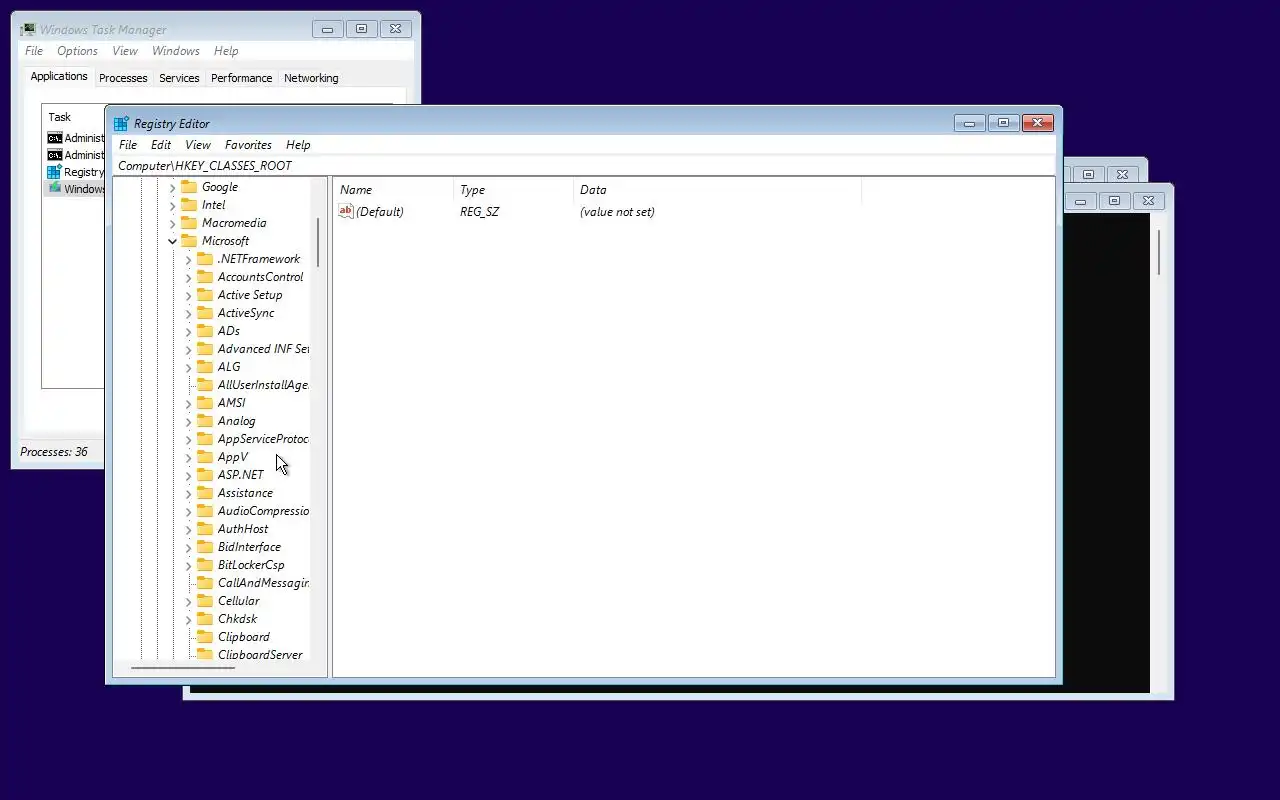Expand the Google registry key
Screen dimensions: 1280x800
pyautogui.click(x=172, y=187)
